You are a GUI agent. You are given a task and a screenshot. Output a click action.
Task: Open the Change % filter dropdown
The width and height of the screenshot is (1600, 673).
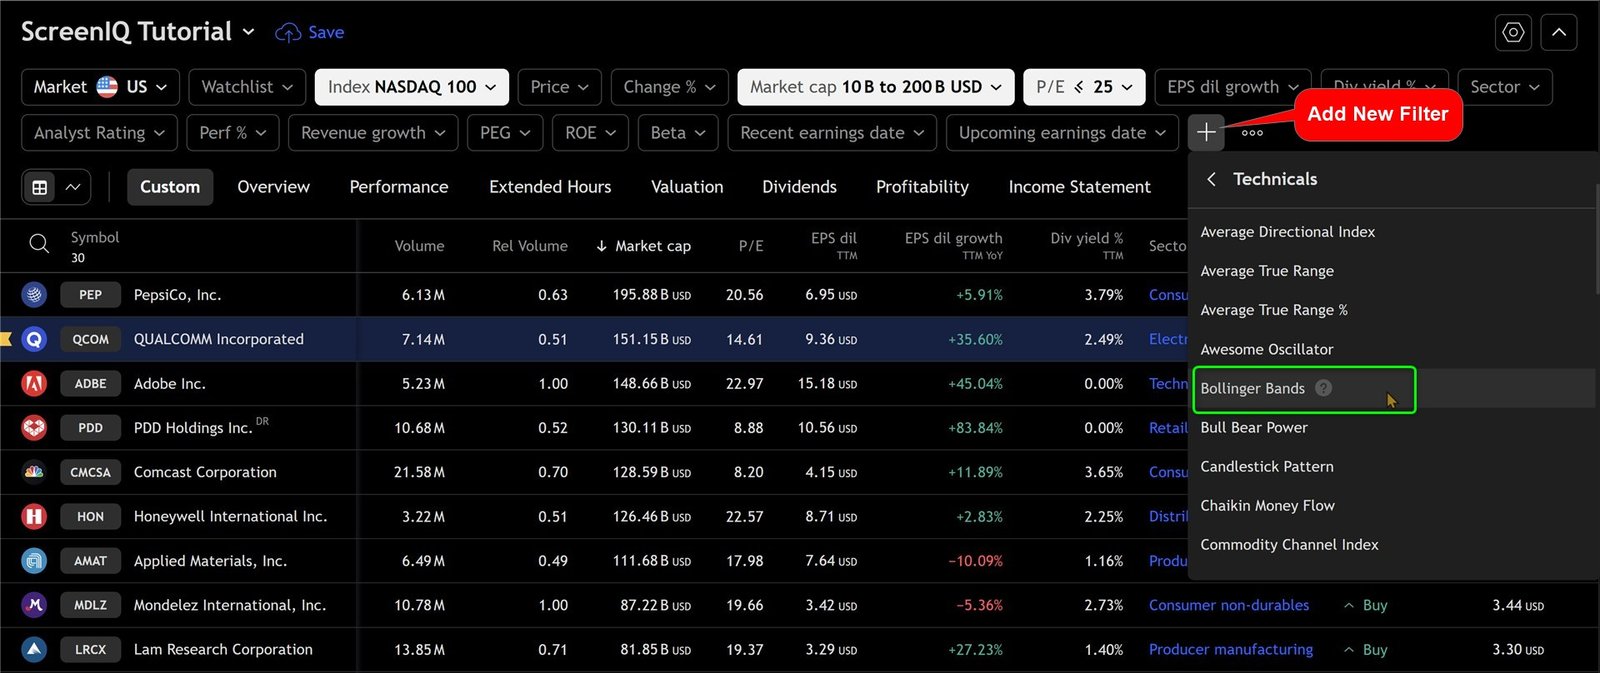pyautogui.click(x=669, y=87)
